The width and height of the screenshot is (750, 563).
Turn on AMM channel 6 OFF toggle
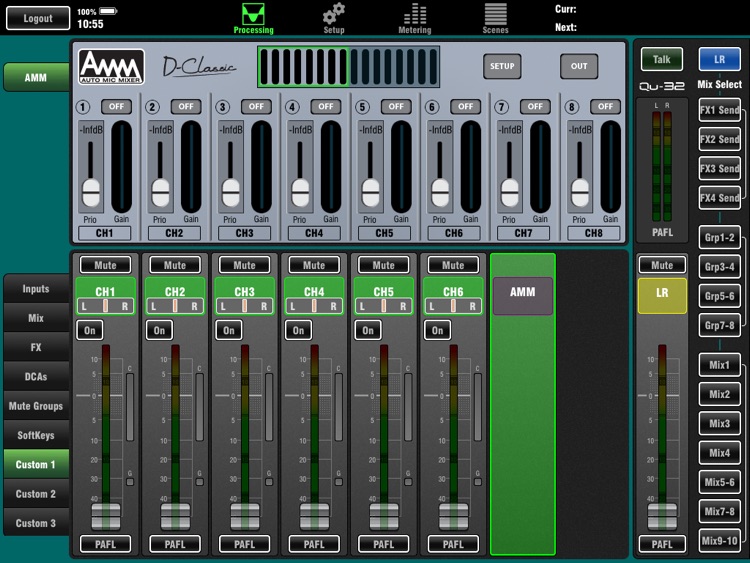click(x=465, y=106)
